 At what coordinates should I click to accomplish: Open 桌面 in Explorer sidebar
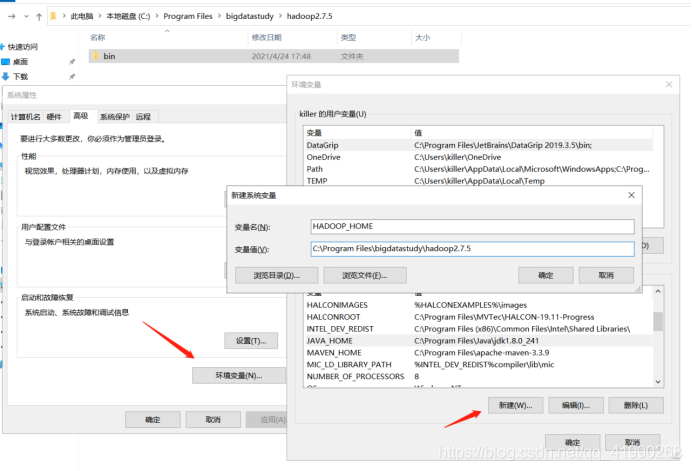click(x=20, y=62)
